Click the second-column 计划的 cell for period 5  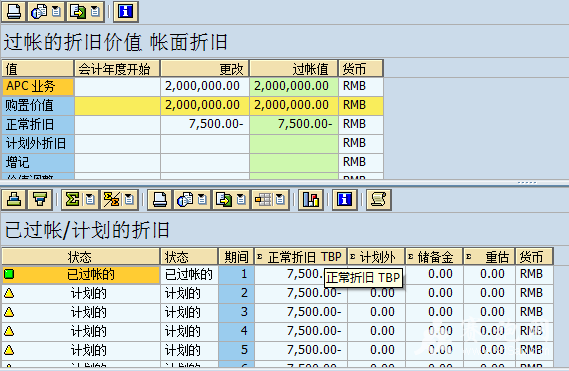(189, 350)
